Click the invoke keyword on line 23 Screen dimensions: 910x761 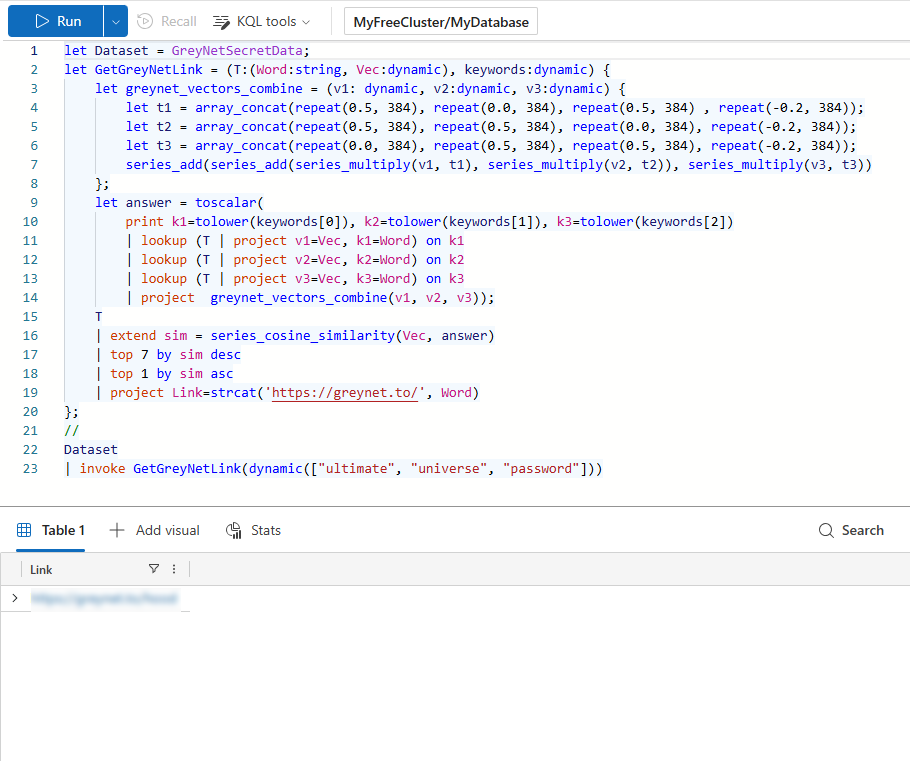pos(102,468)
